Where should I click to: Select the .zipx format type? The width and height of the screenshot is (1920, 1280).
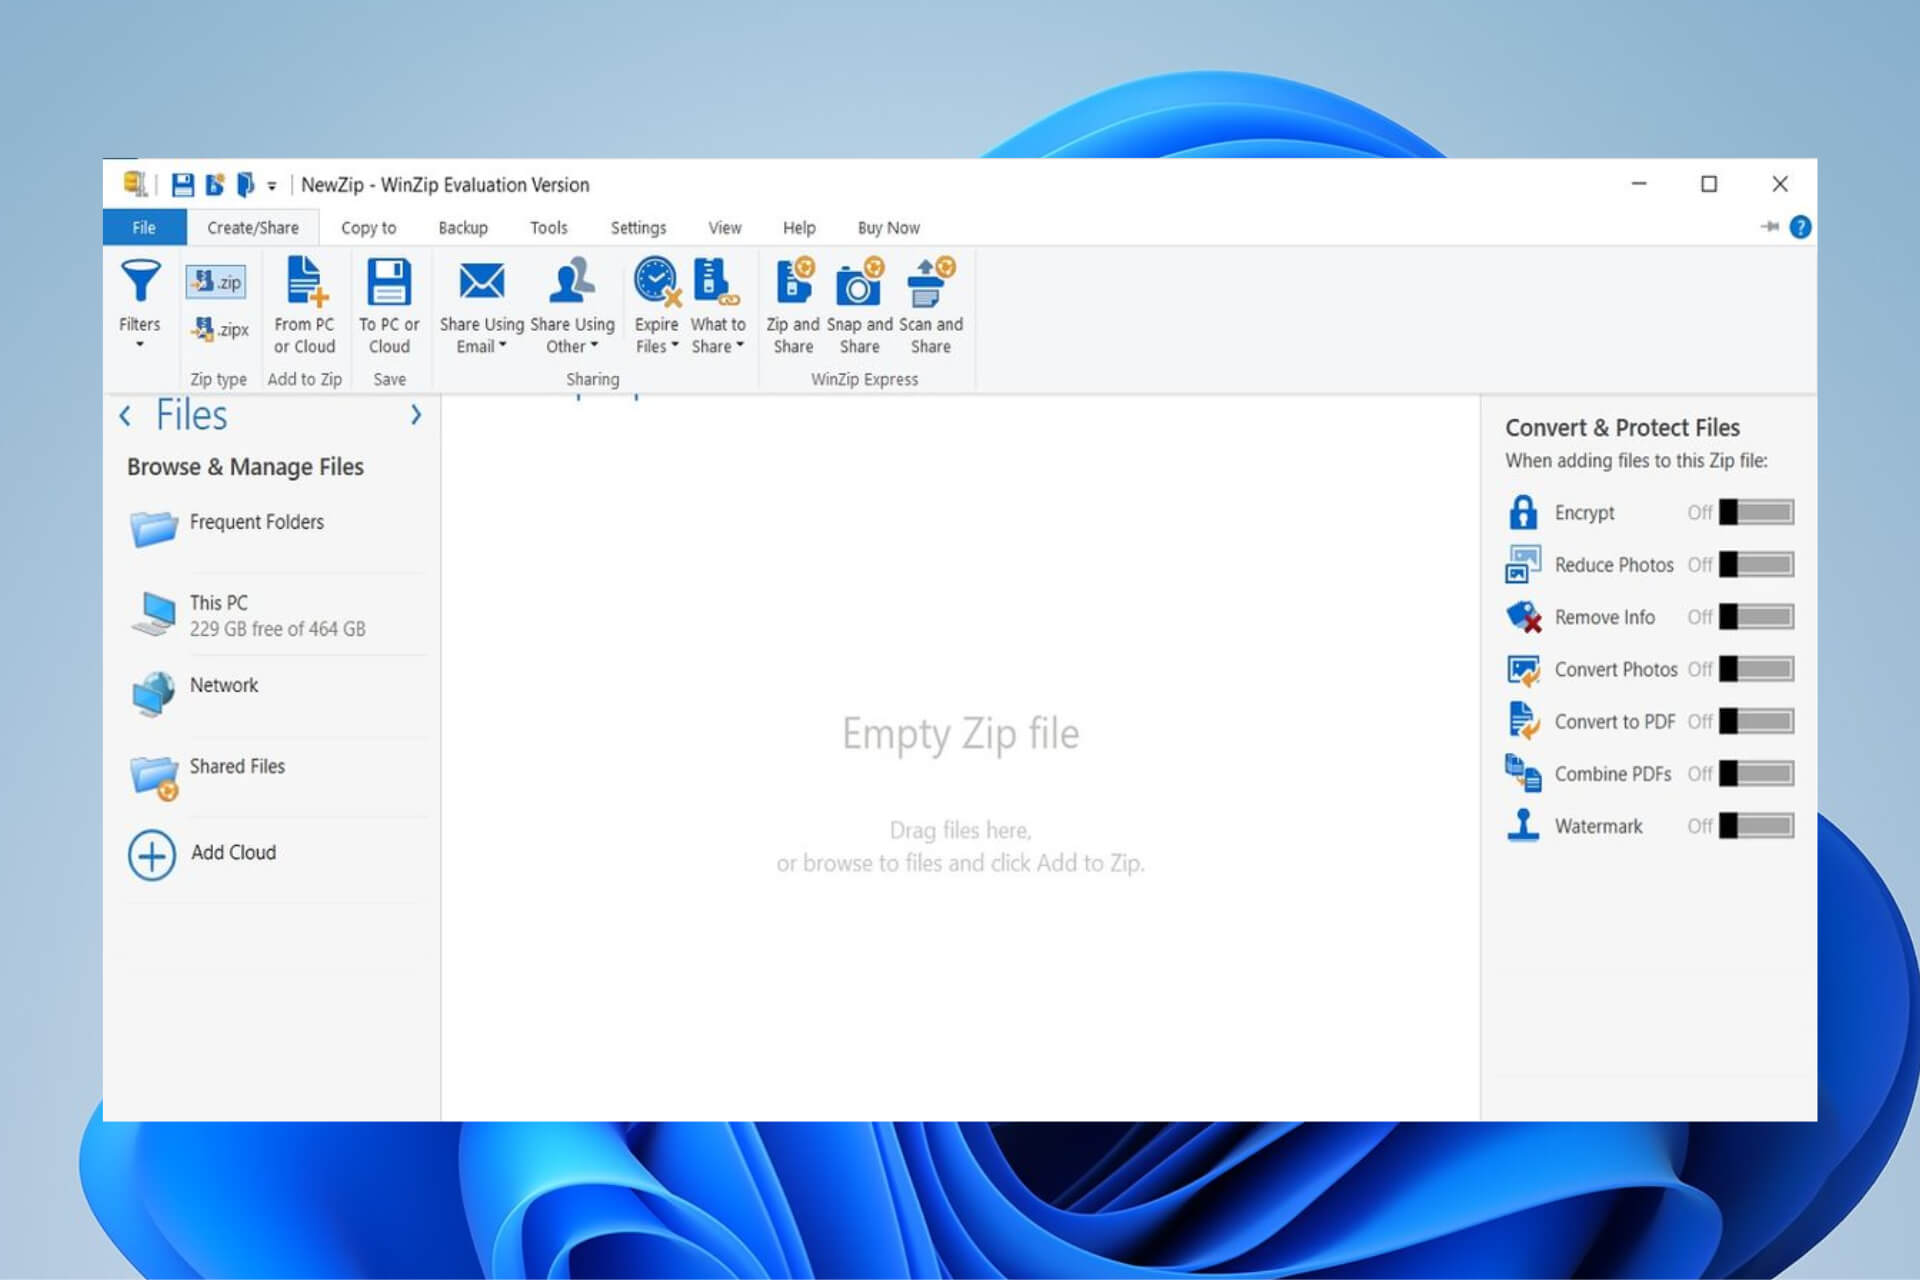point(219,329)
